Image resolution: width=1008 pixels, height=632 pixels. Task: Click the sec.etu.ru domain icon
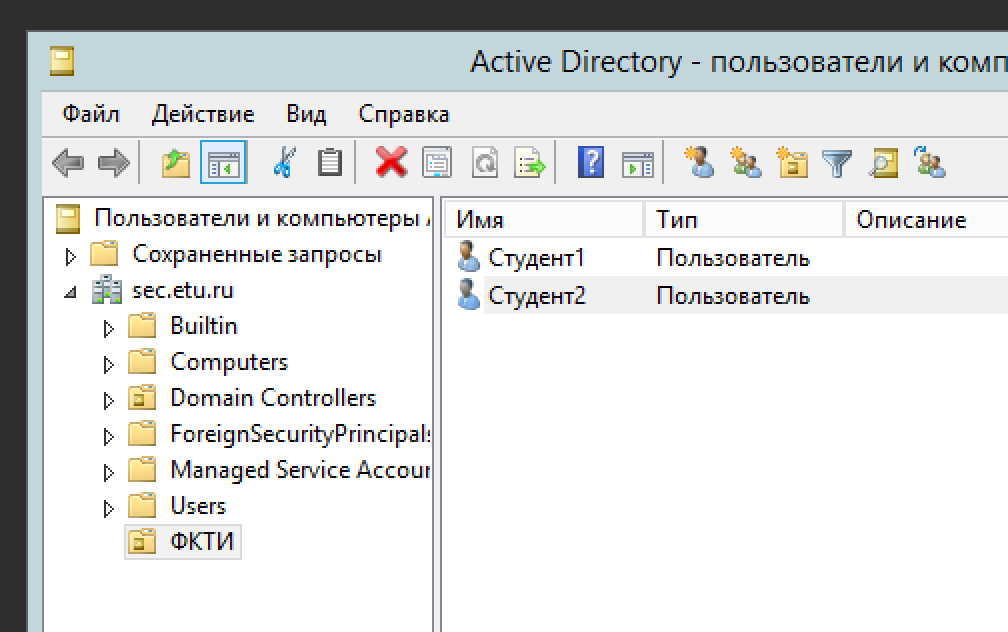tap(107, 289)
